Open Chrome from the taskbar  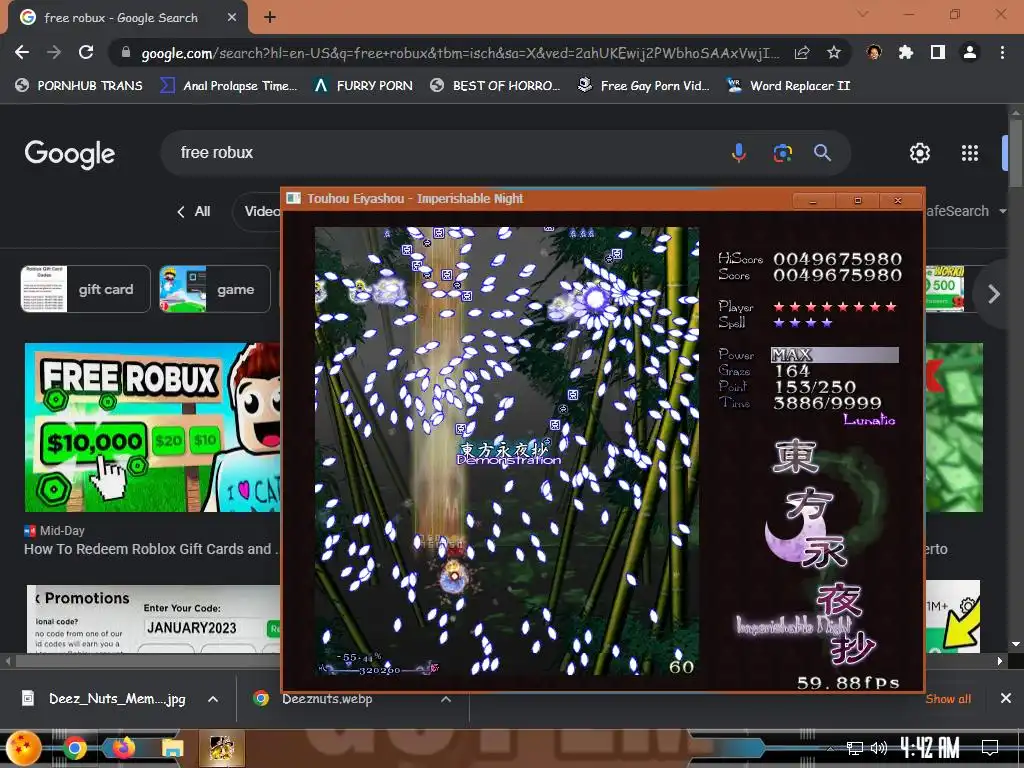[x=74, y=748]
